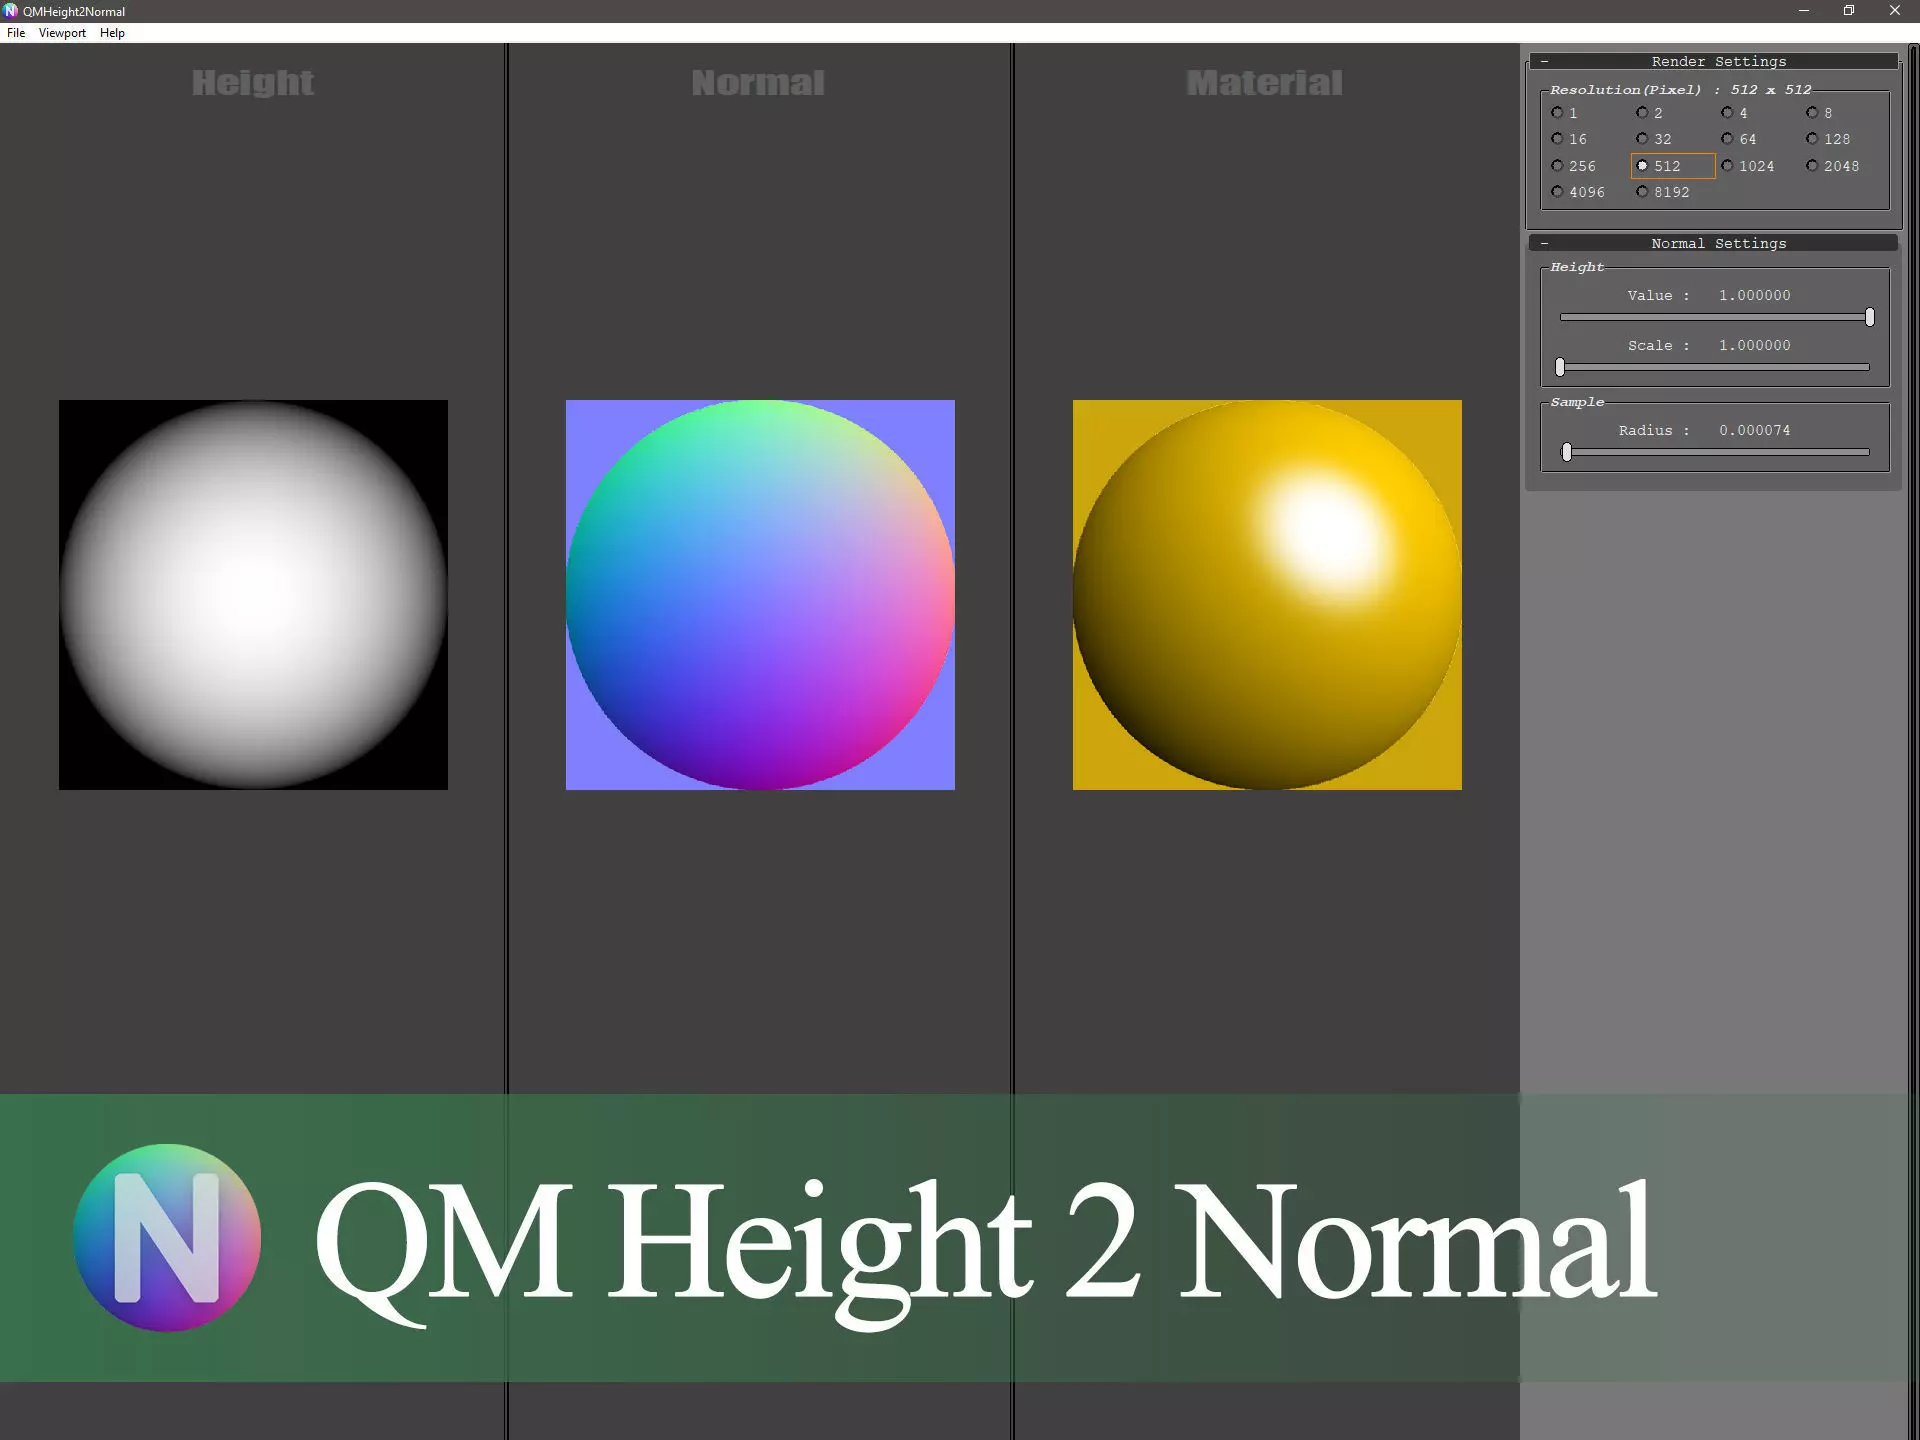The height and width of the screenshot is (1440, 1920).
Task: Click the gold Material sphere preview
Action: (x=1267, y=595)
